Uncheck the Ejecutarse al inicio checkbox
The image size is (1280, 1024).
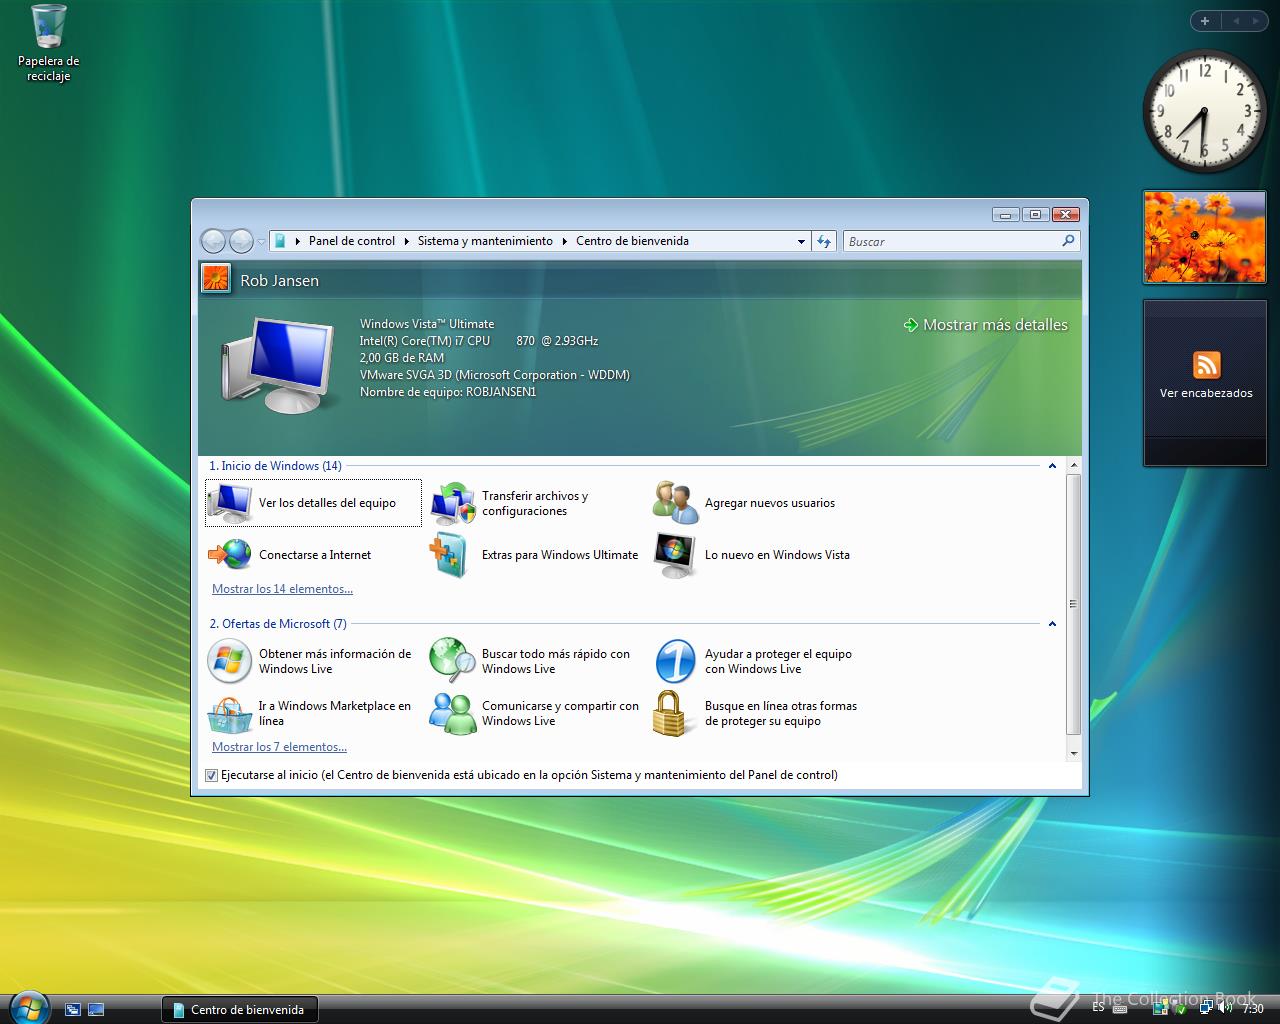click(x=211, y=775)
